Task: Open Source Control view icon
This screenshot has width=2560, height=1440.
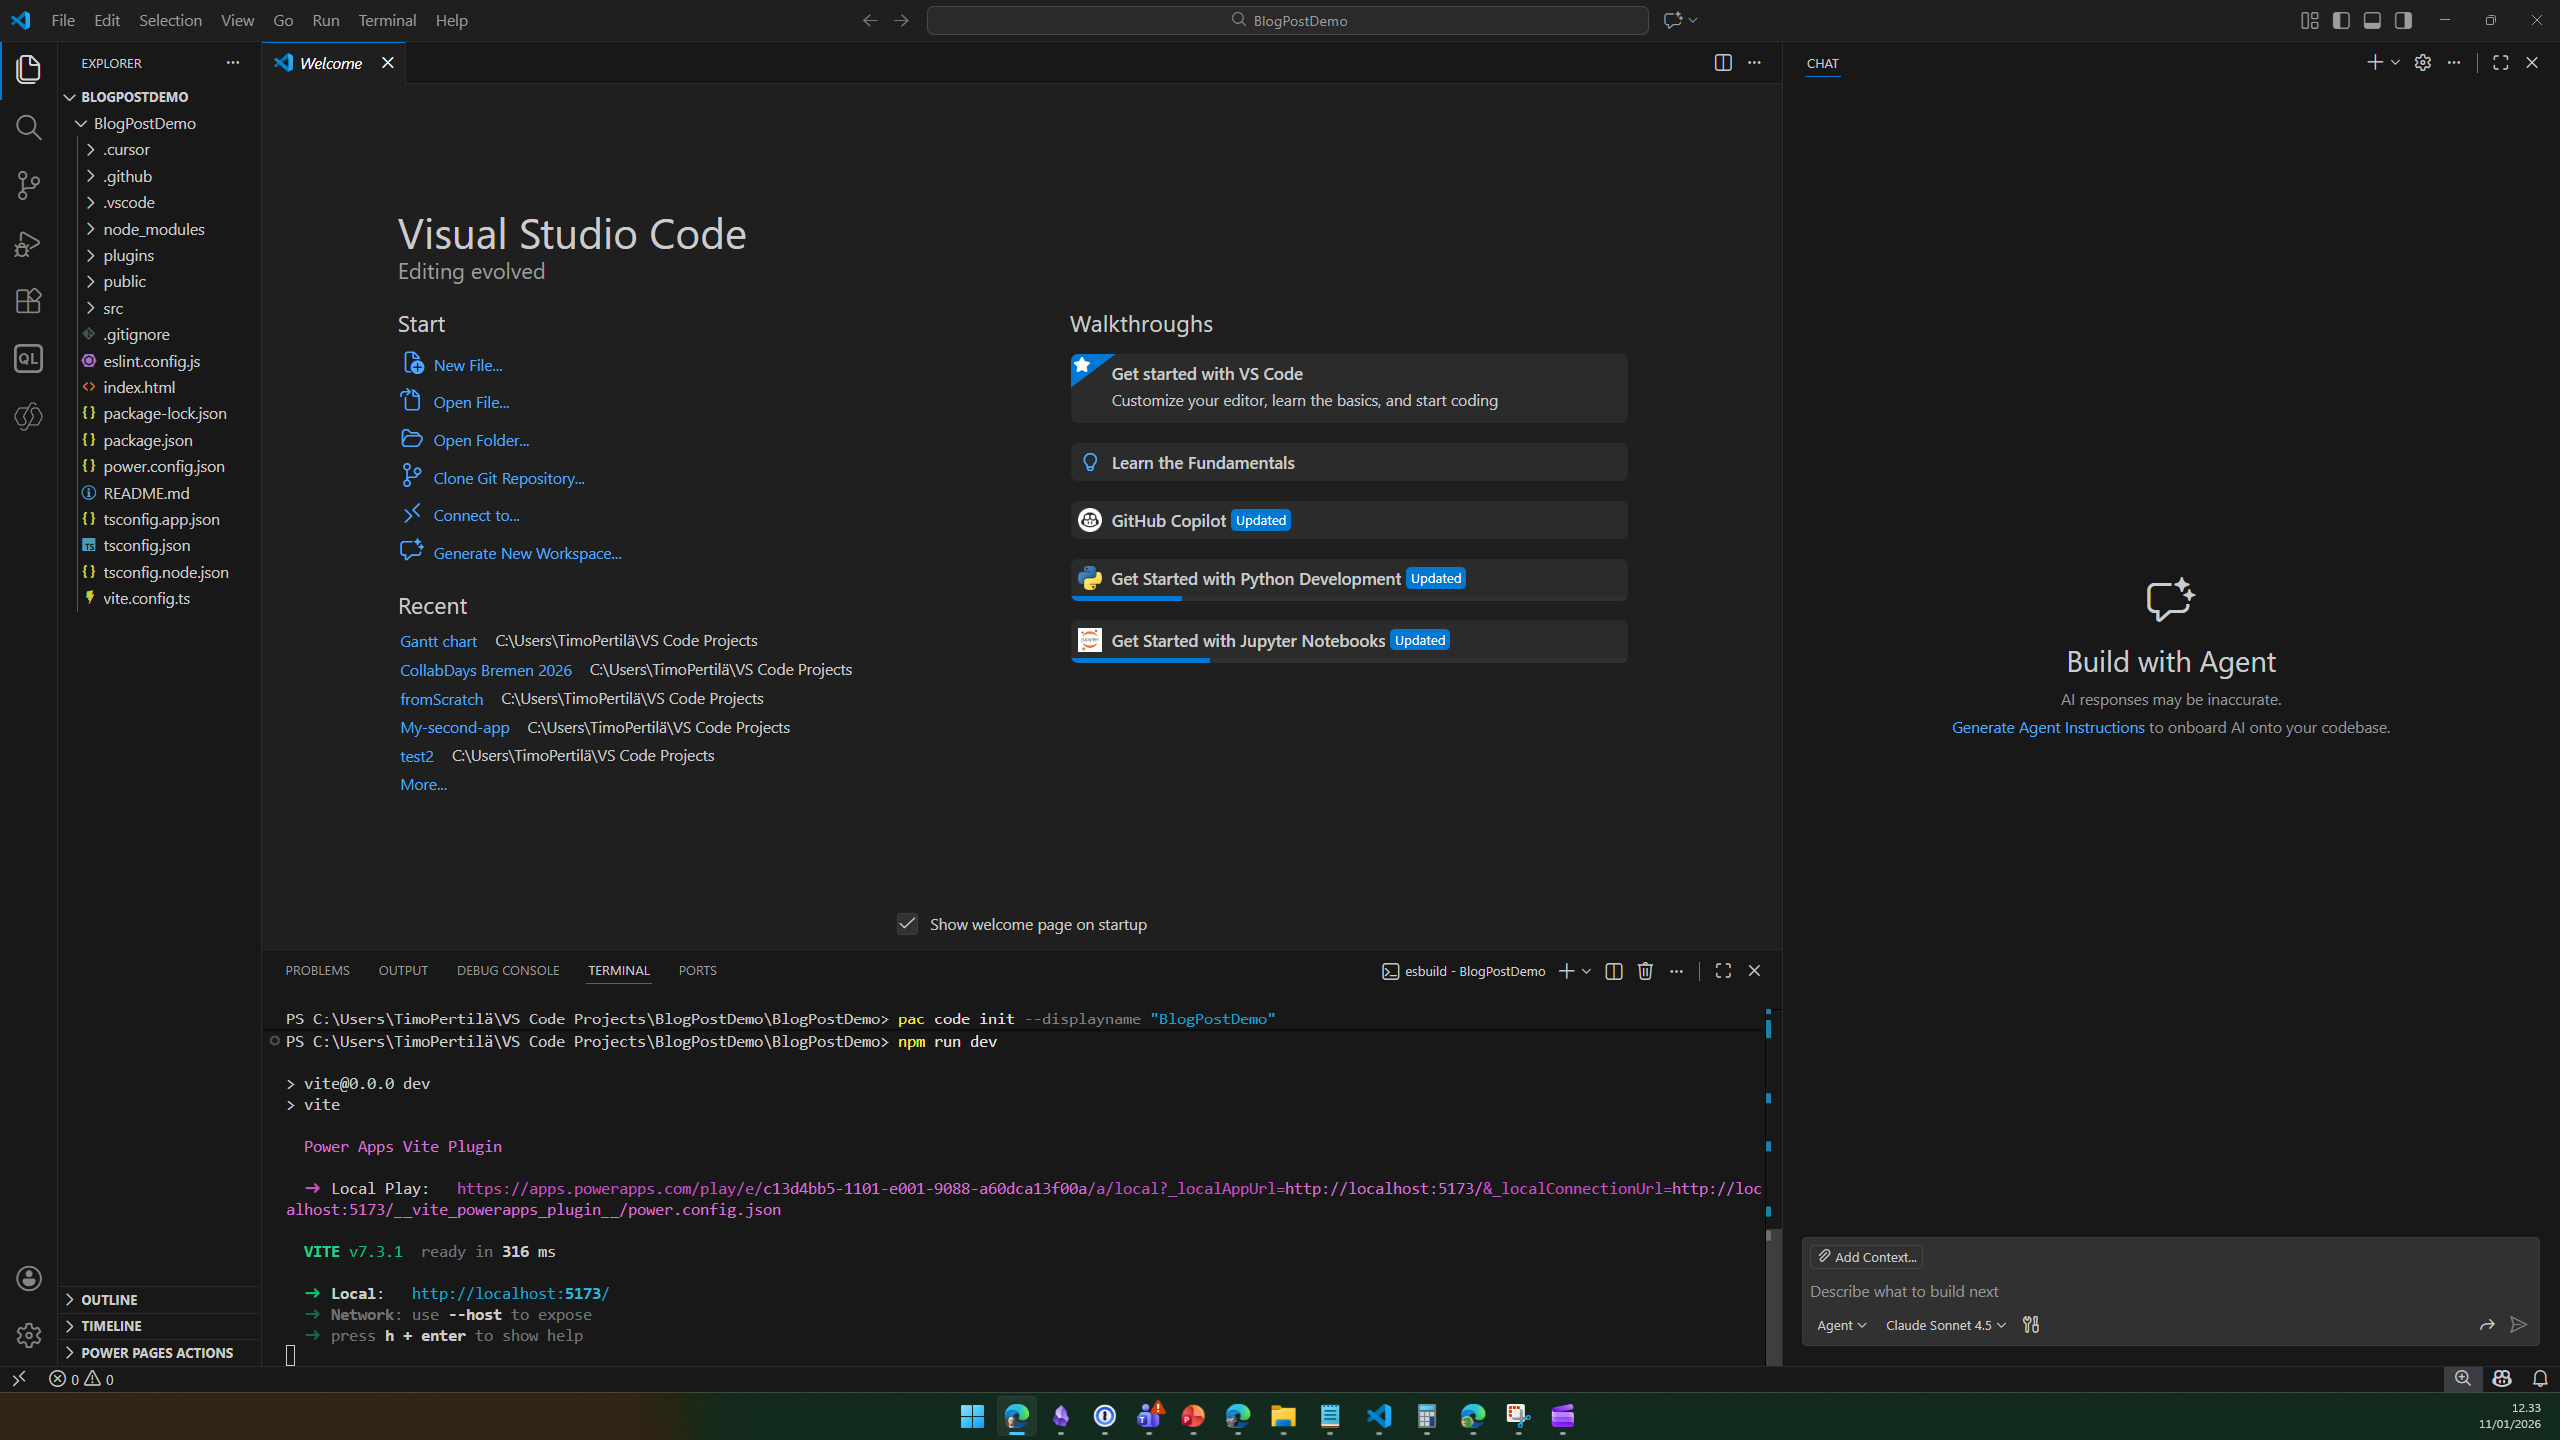Action: coord(28,185)
